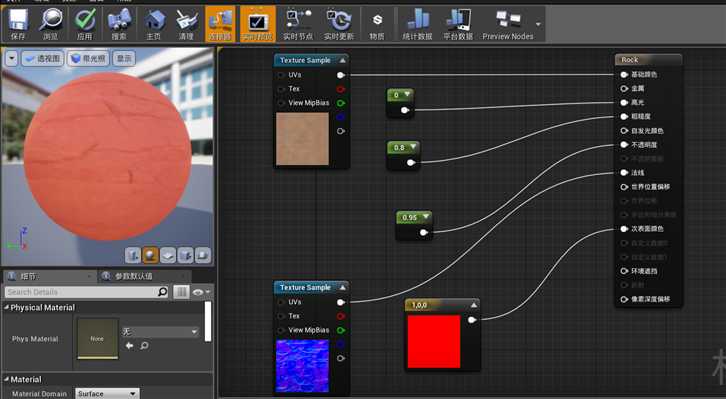Click the Search Details input field
This screenshot has height=399, width=726.
tap(81, 292)
